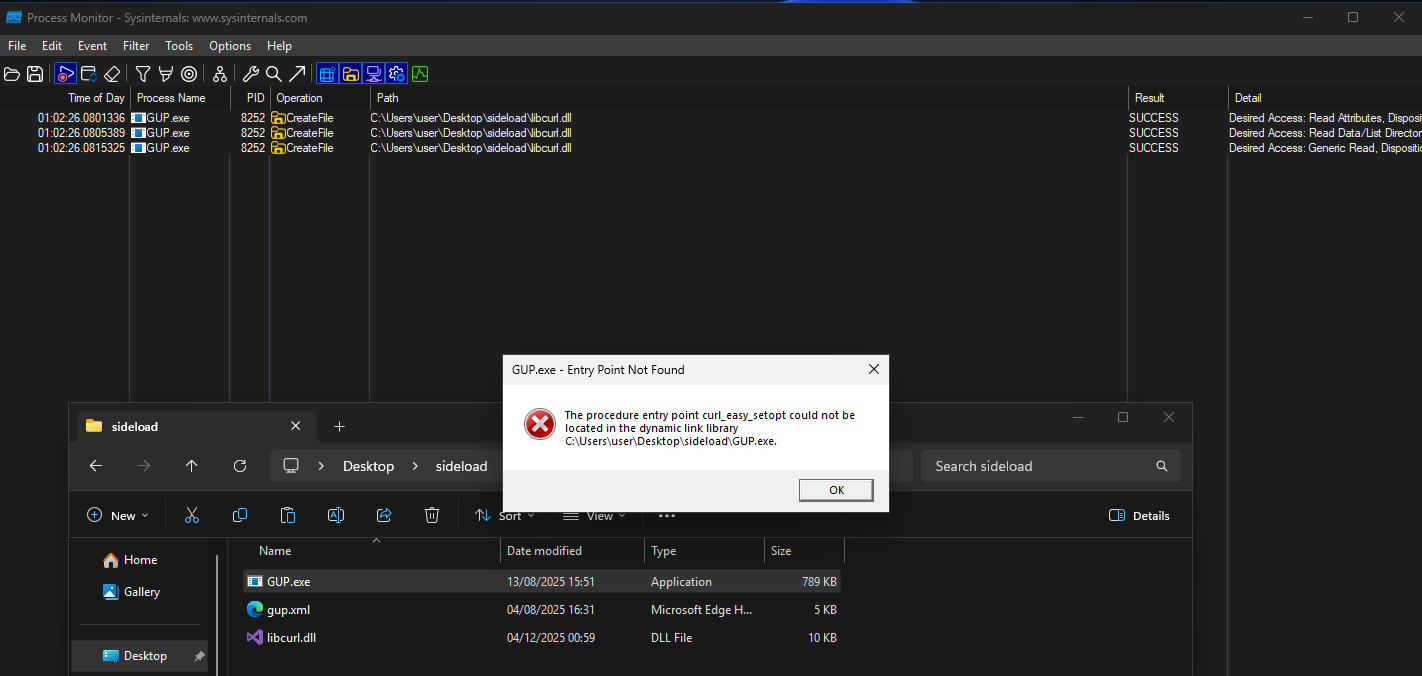Toggle the Capture events button

click(65, 74)
